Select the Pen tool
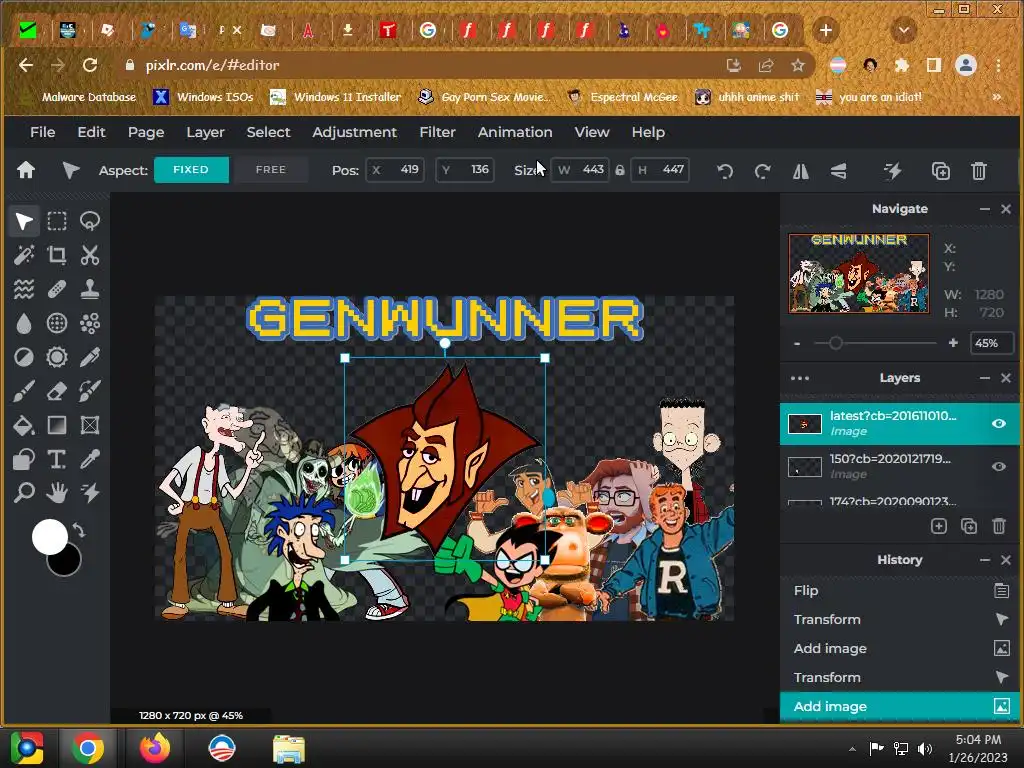The image size is (1024, 768). pos(89,357)
